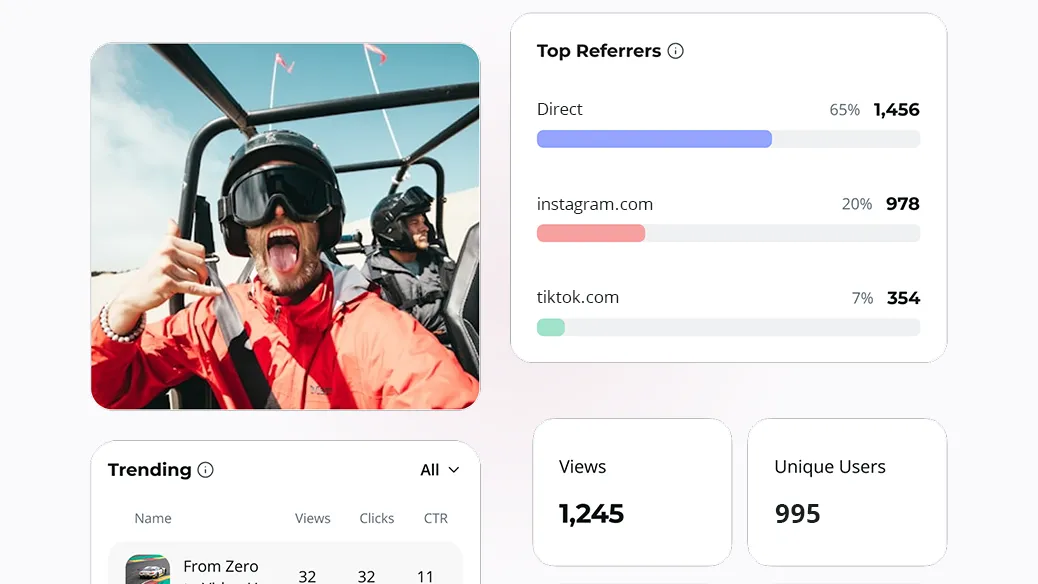The width and height of the screenshot is (1038, 584).
Task: Open the From Zero trending row
Action: pos(285,568)
